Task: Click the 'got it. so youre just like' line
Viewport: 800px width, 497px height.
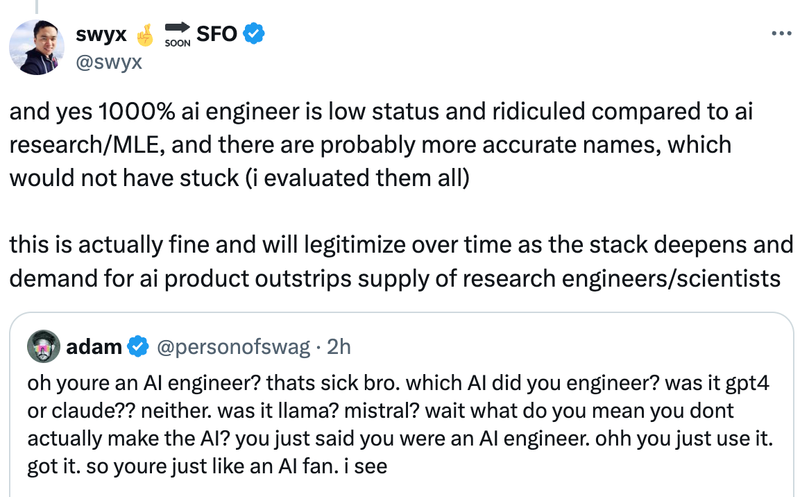Action: click(x=207, y=466)
